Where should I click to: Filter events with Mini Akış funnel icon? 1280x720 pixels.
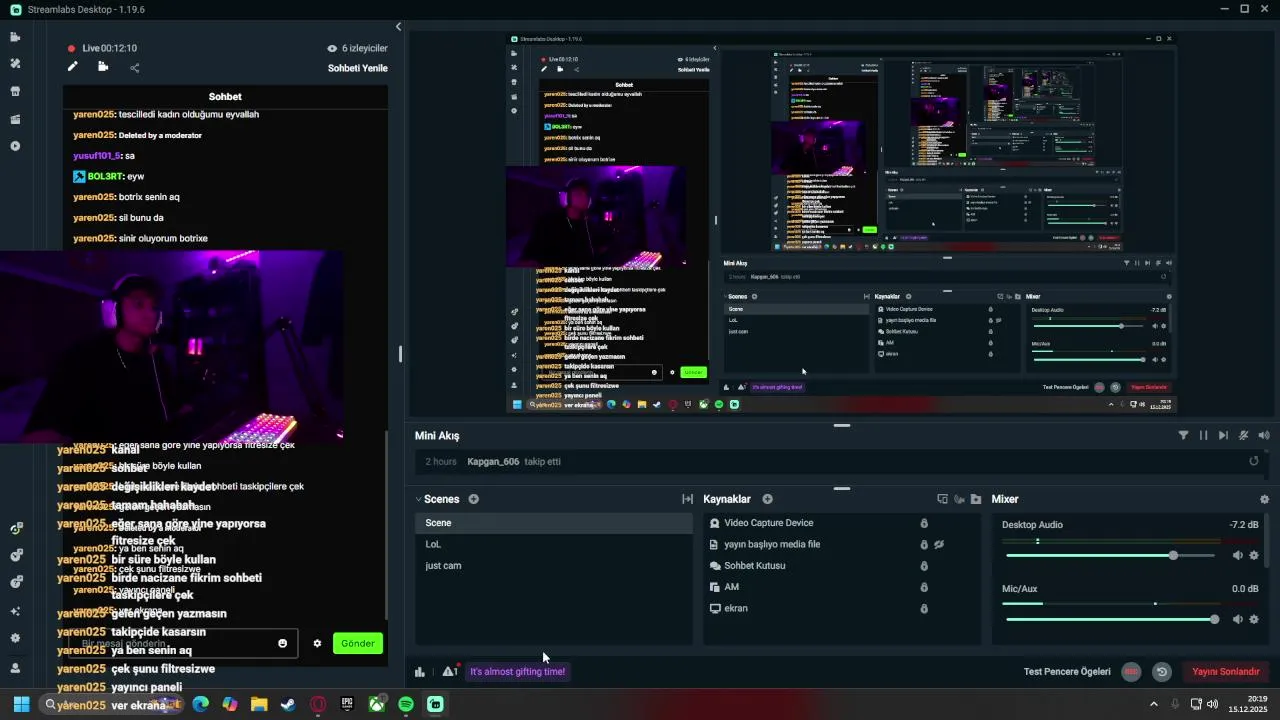[1183, 435]
